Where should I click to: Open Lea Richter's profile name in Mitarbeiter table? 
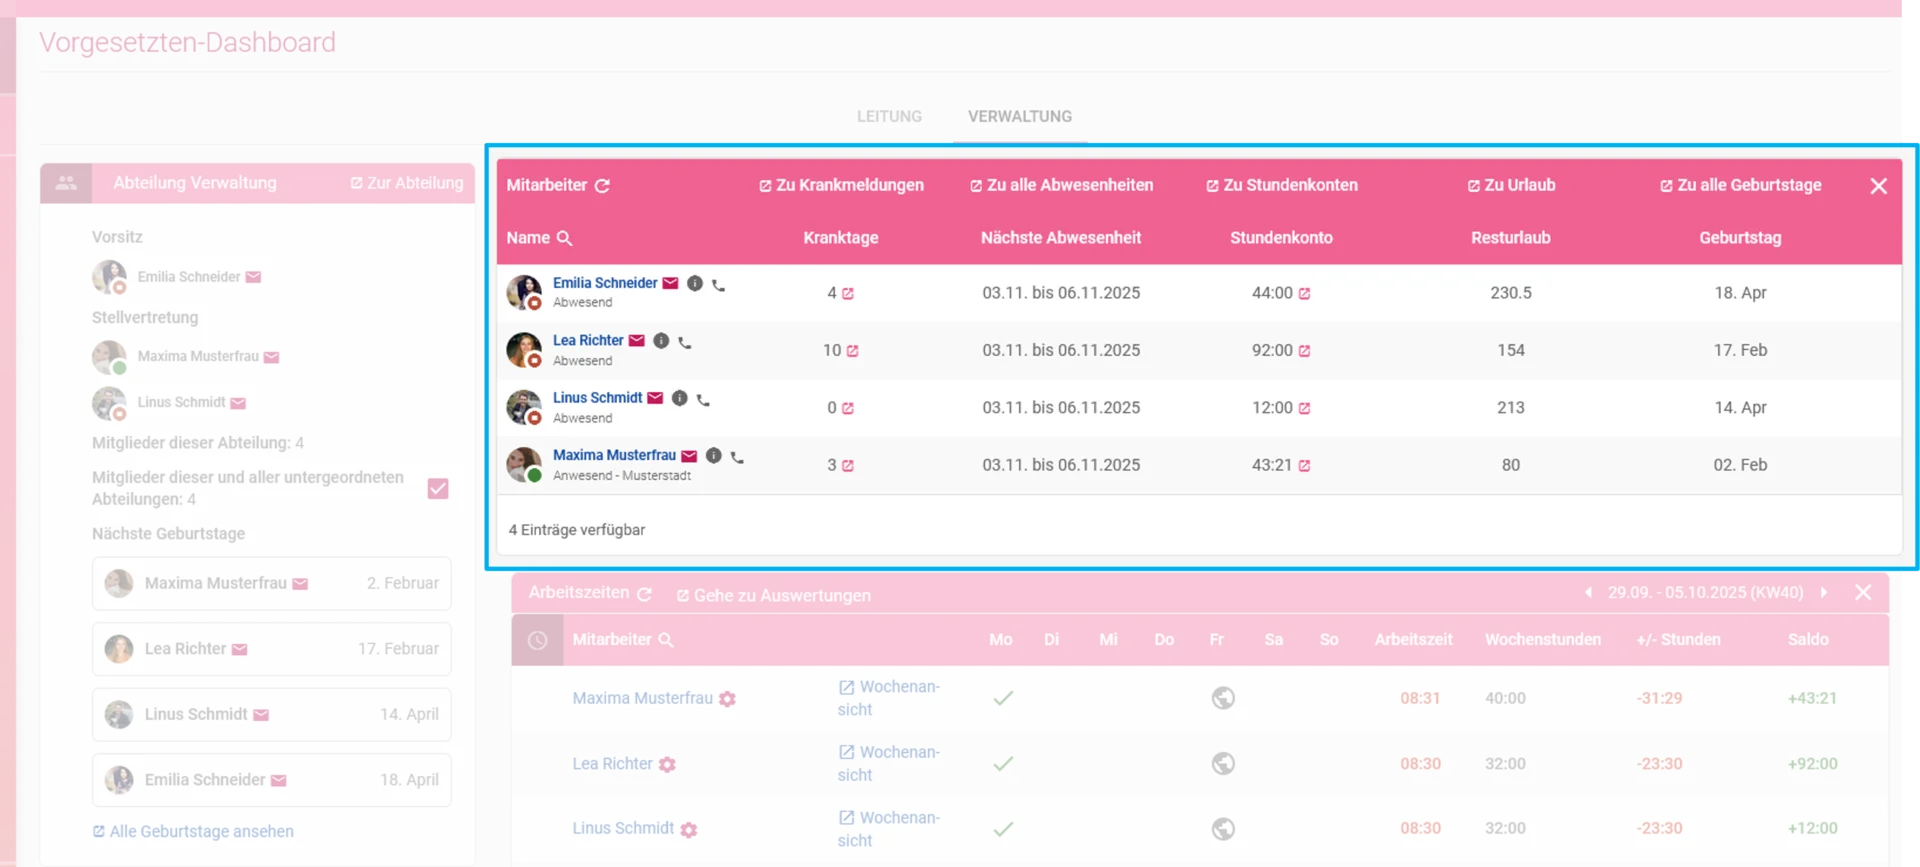point(588,340)
